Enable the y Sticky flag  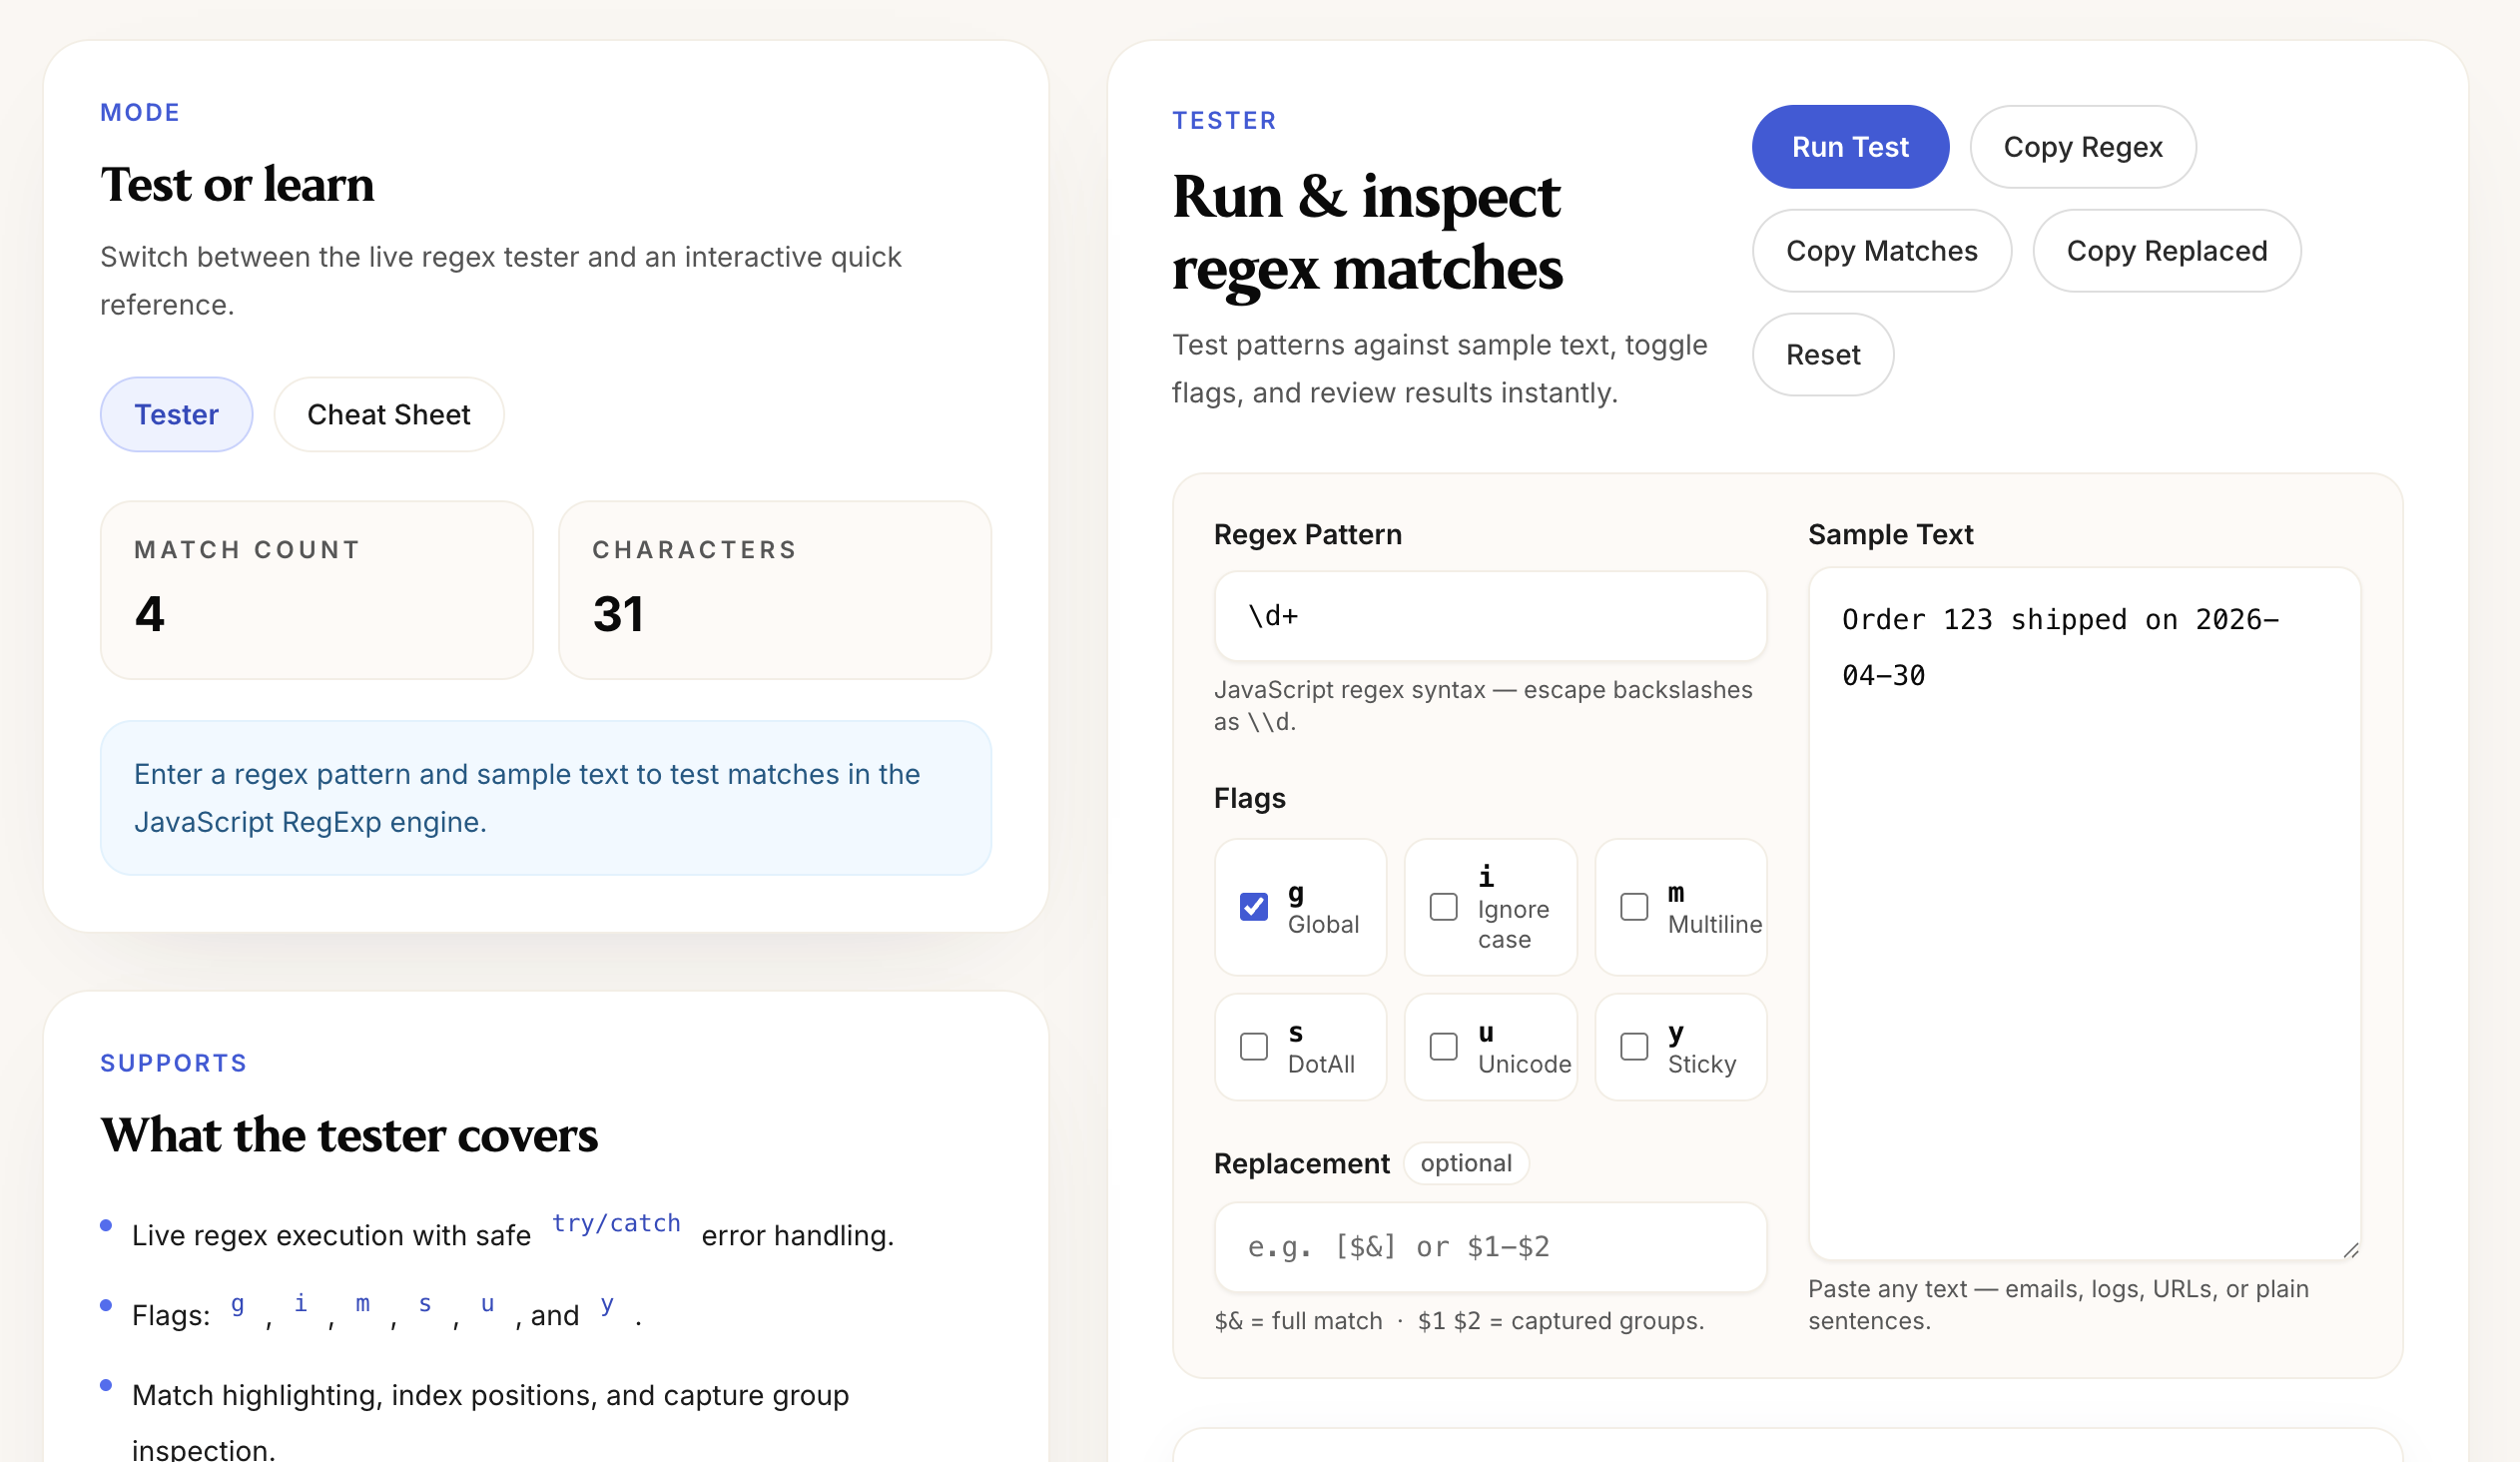coord(1634,1047)
